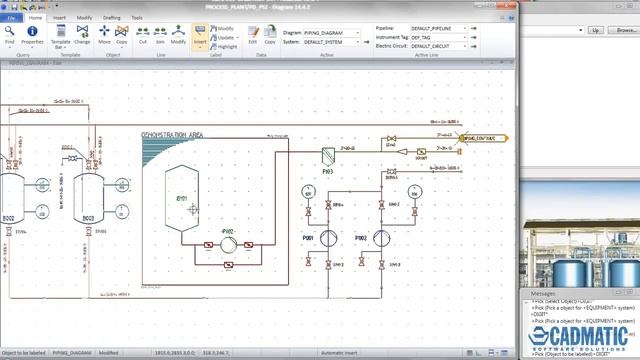
Task: Click Modify in the Label group
Action: click(x=222, y=29)
